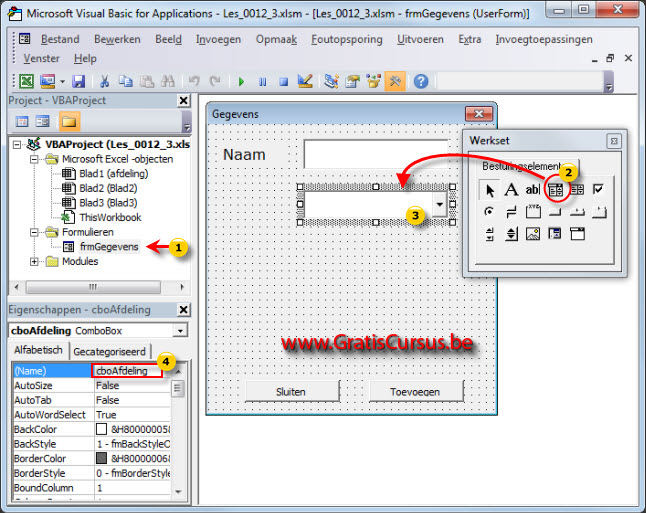Select the MultiPage tool in Werkset
Image resolution: width=646 pixels, height=513 pixels.
tap(599, 213)
